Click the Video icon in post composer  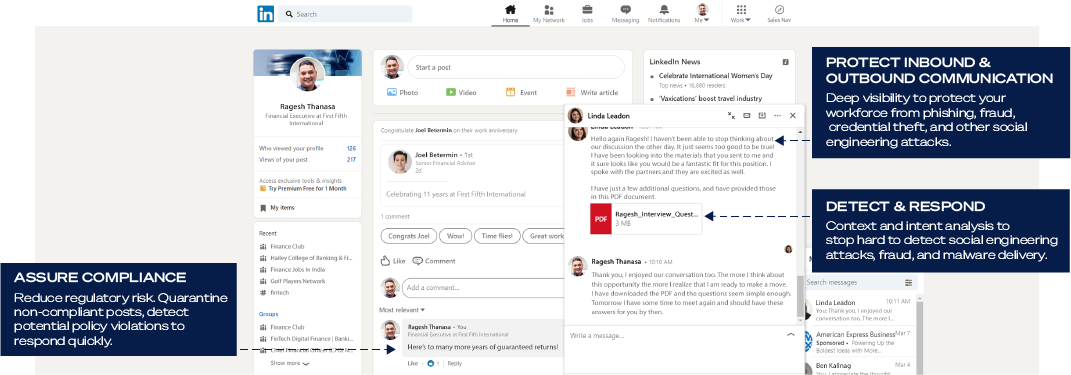(451, 92)
